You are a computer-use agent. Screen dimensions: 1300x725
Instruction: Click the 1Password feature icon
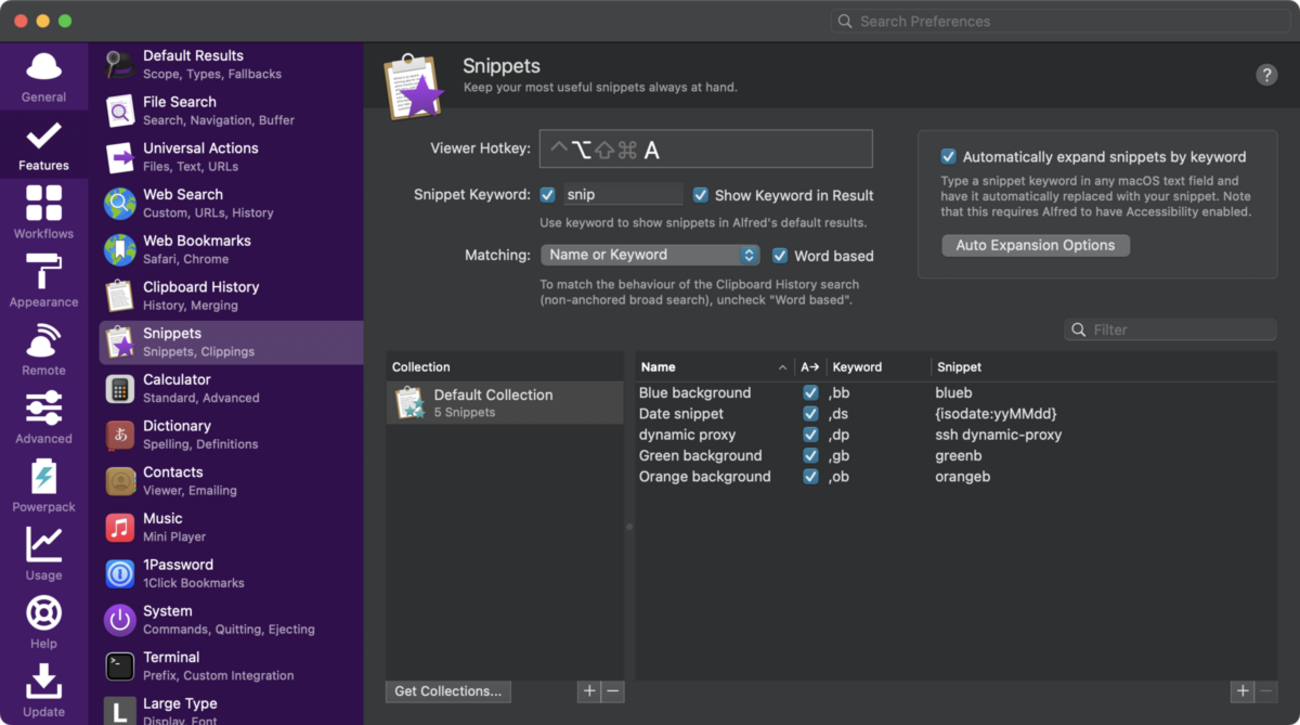(120, 573)
